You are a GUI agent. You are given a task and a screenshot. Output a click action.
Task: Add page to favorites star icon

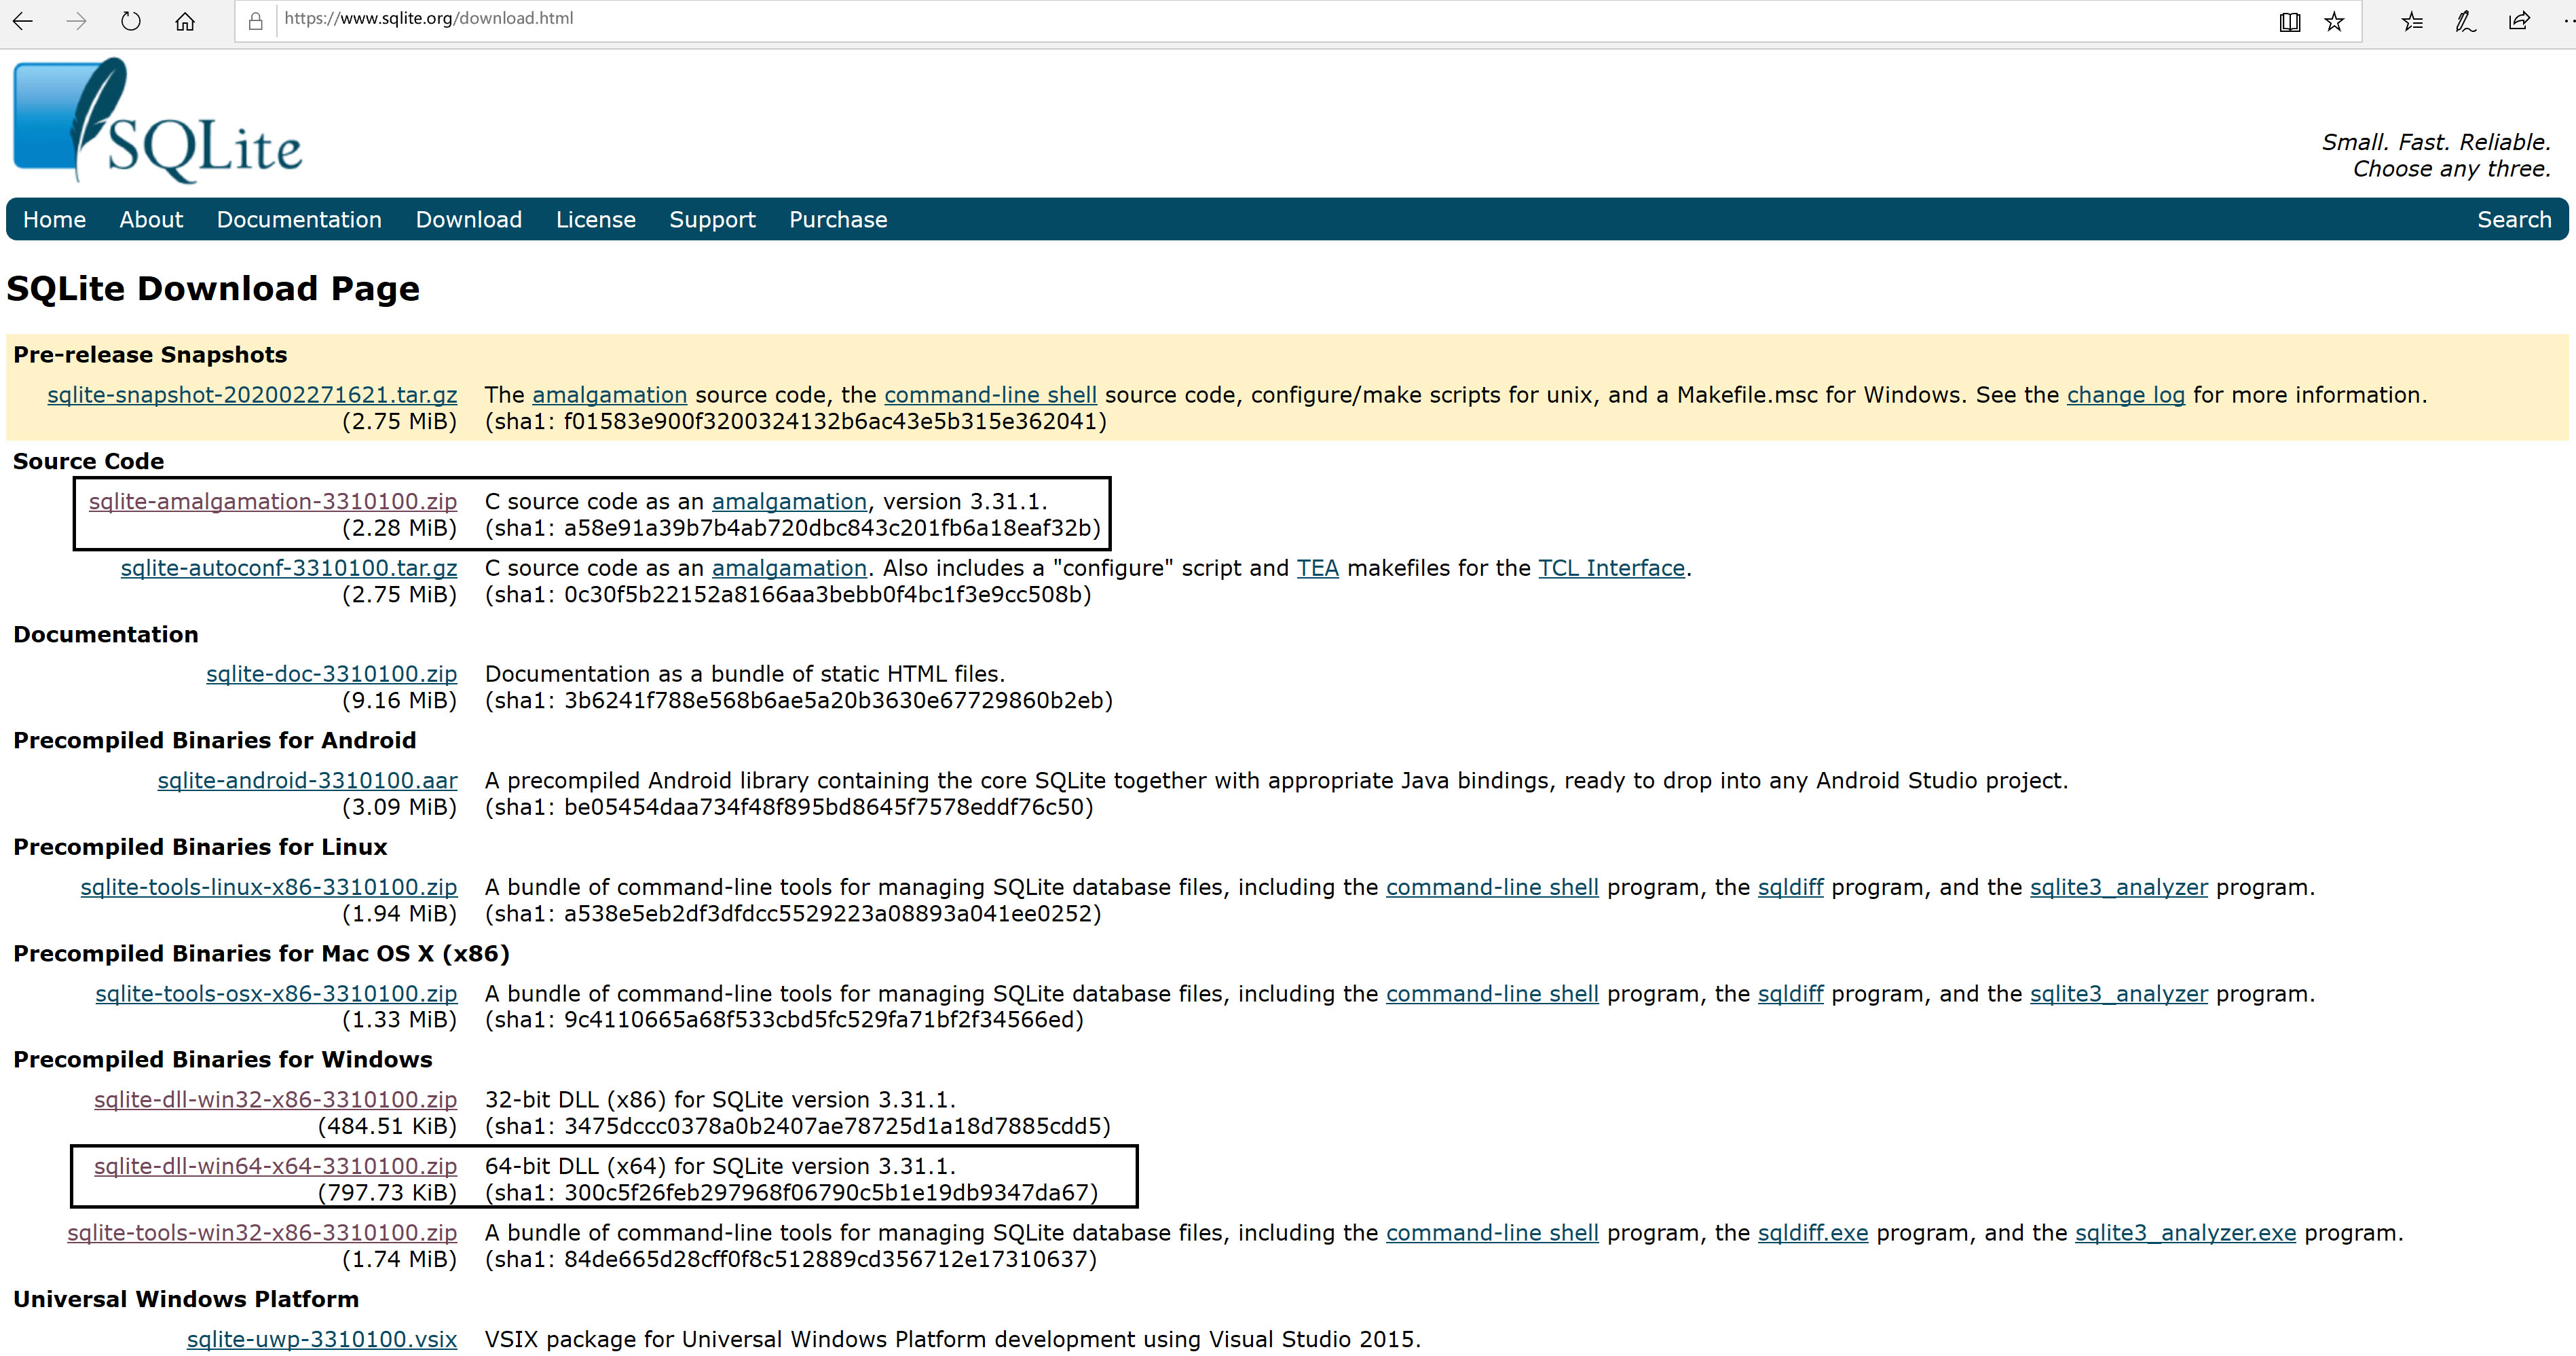click(x=2334, y=21)
